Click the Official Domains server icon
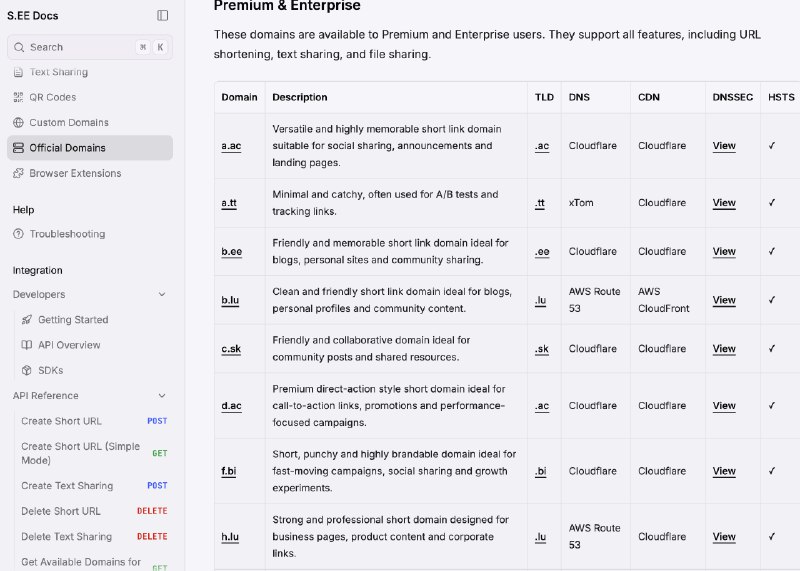Image resolution: width=800 pixels, height=571 pixels. pos(19,148)
